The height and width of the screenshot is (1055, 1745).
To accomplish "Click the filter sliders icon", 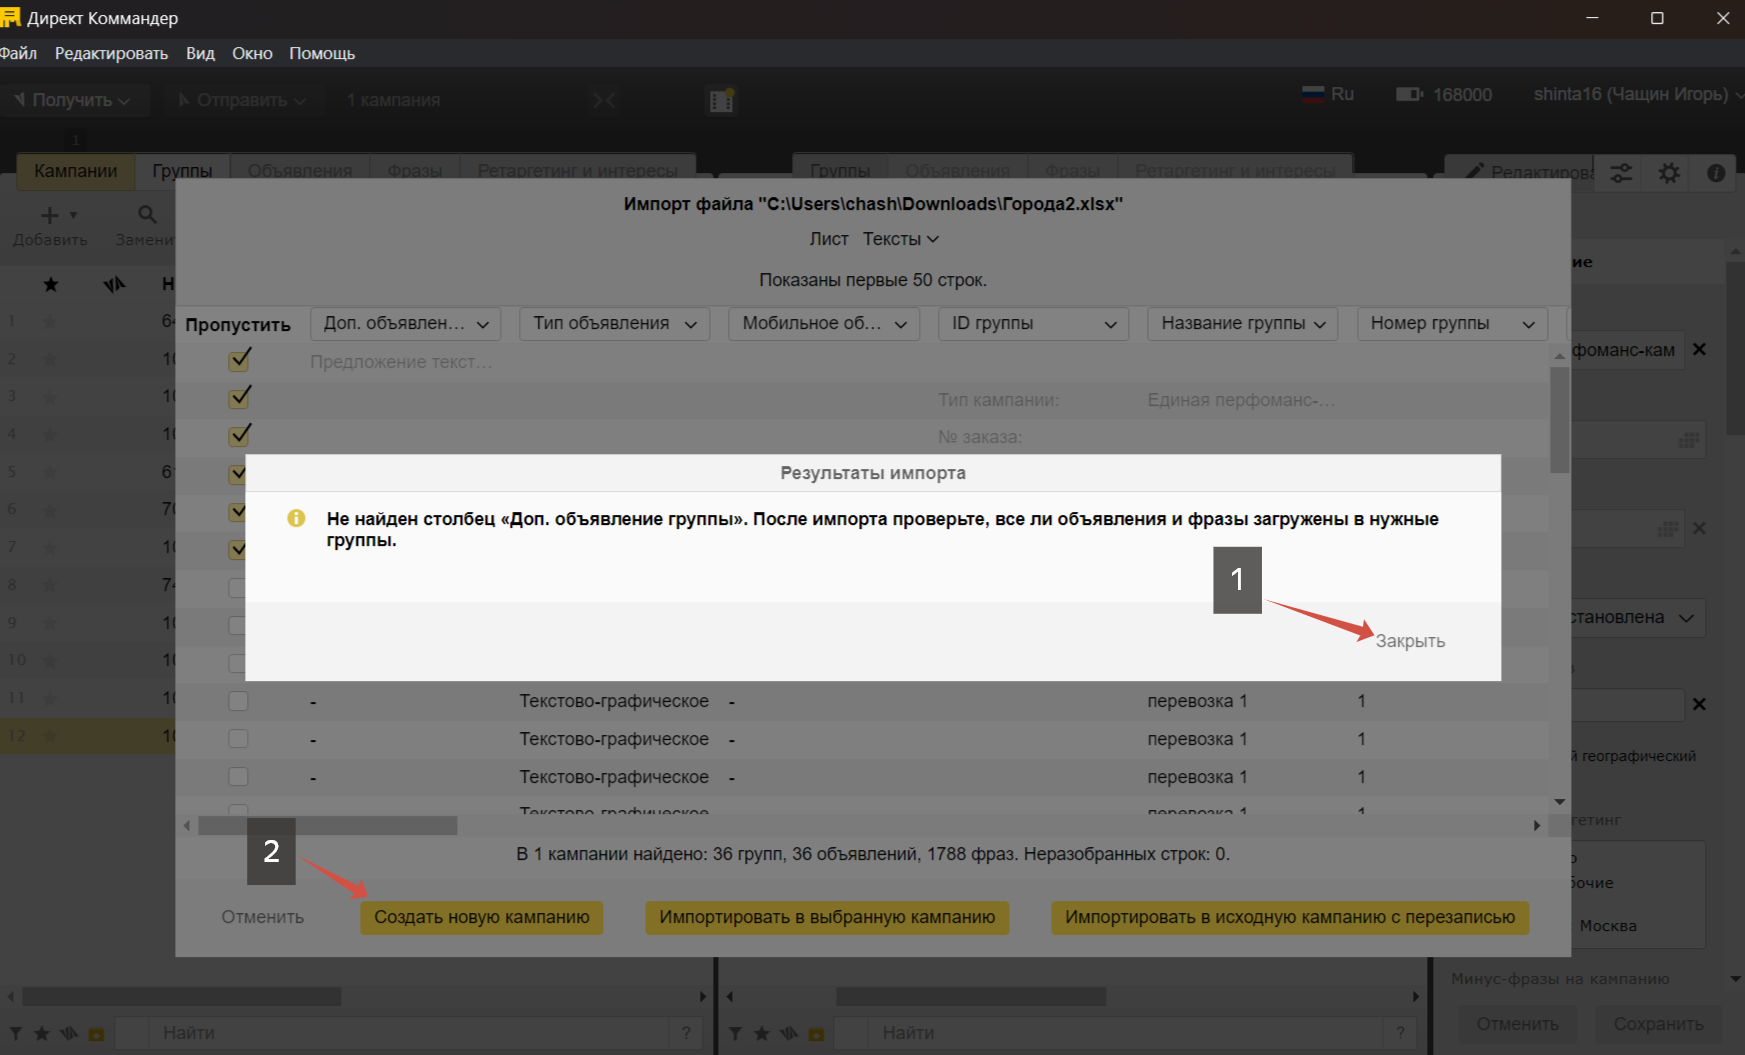I will [1621, 173].
